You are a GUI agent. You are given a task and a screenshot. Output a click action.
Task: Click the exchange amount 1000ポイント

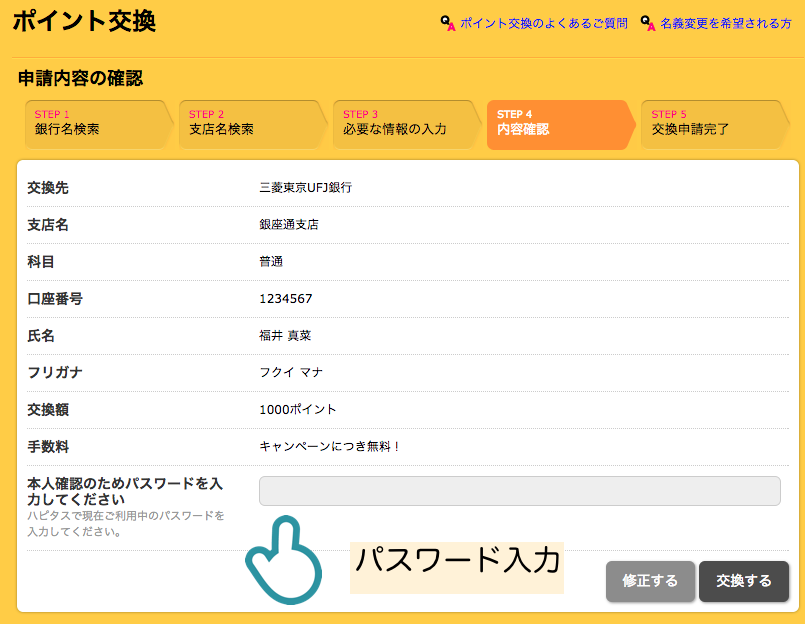click(x=298, y=409)
